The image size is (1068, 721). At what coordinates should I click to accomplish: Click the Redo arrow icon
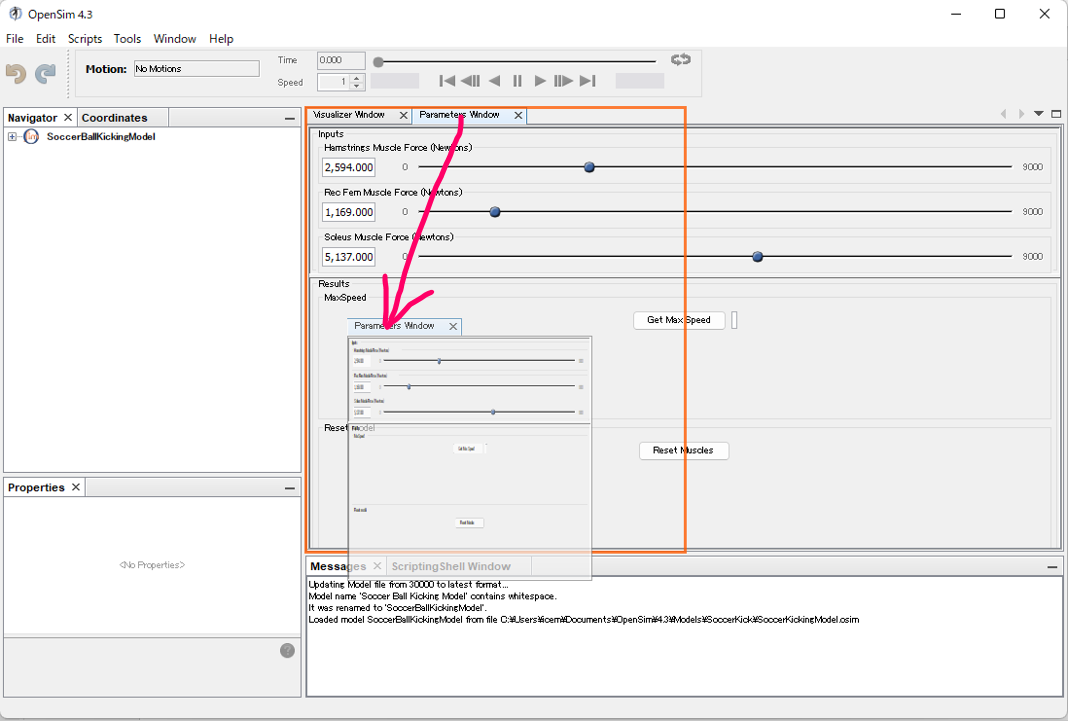tap(46, 74)
